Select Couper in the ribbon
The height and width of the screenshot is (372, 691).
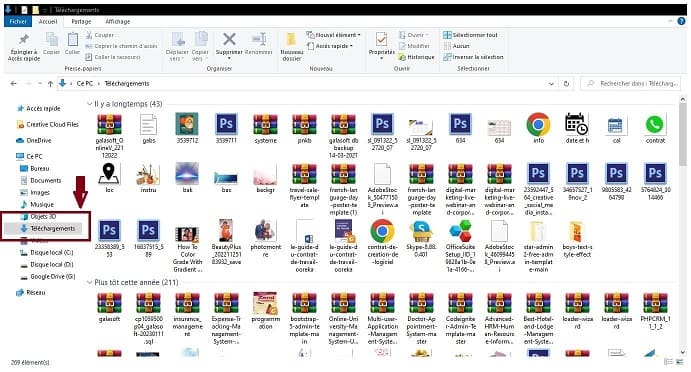(100, 35)
